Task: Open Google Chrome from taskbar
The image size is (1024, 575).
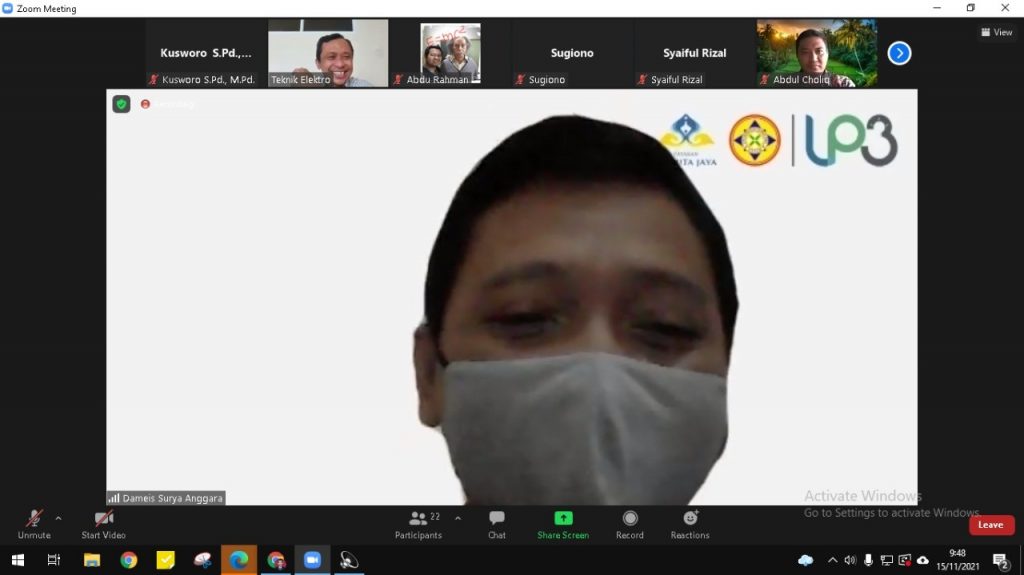Action: [129, 560]
